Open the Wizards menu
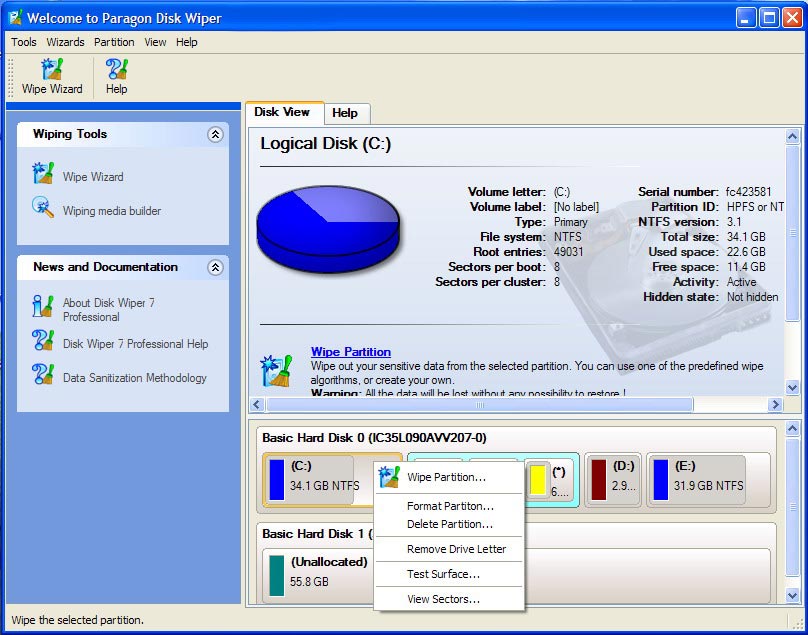This screenshot has height=635, width=808. tap(66, 42)
